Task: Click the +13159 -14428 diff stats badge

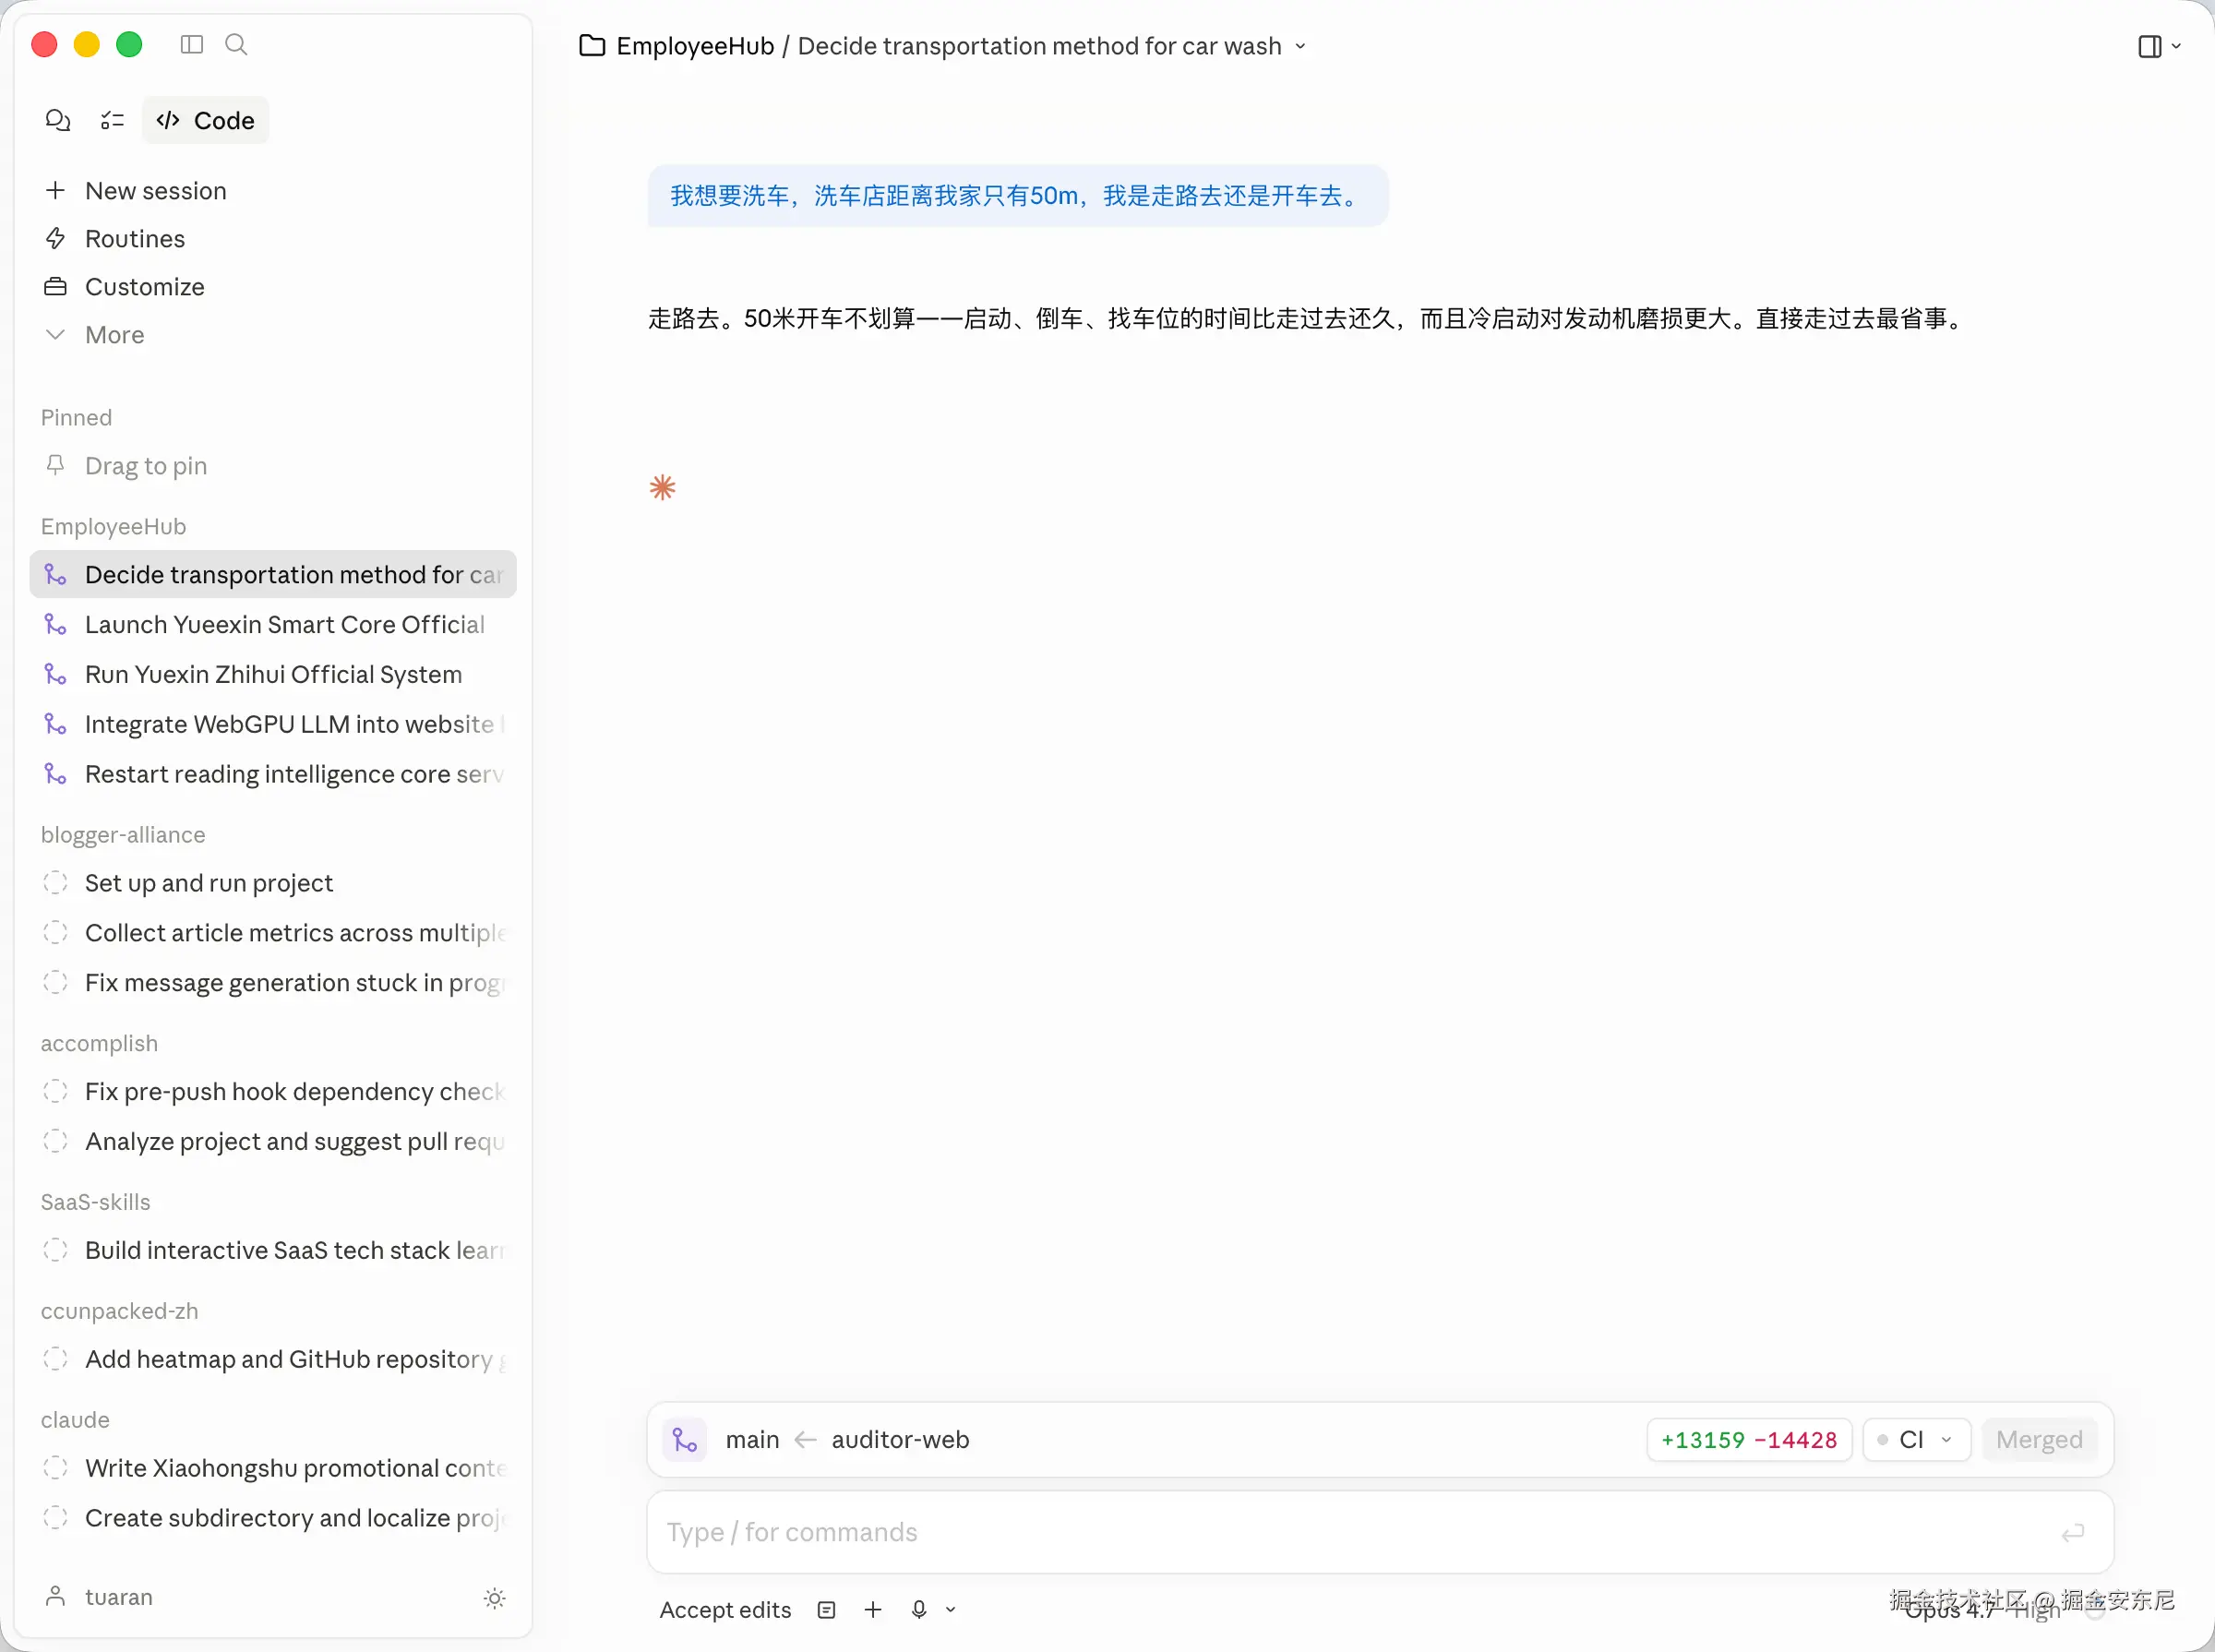Action: click(x=1748, y=1439)
